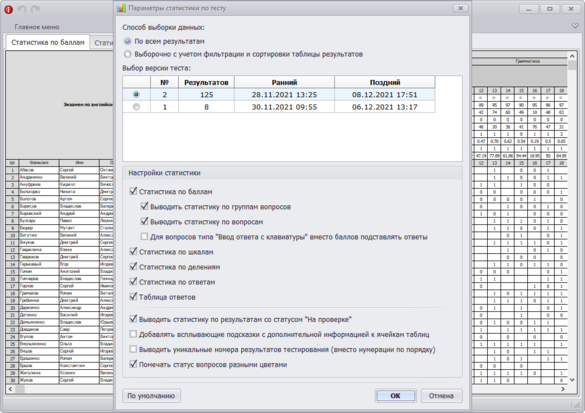585x413 pixels.
Task: Enable 'Добавлять всплывающие подсказки' checkbox
Action: pyautogui.click(x=133, y=334)
